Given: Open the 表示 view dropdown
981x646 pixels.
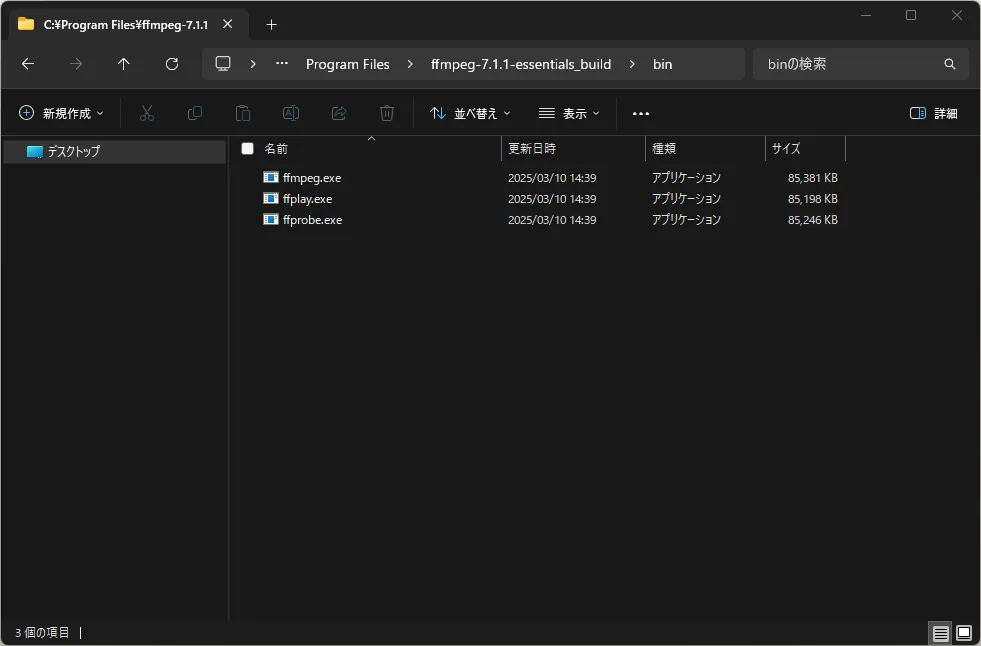Looking at the screenshot, I should pyautogui.click(x=569, y=113).
